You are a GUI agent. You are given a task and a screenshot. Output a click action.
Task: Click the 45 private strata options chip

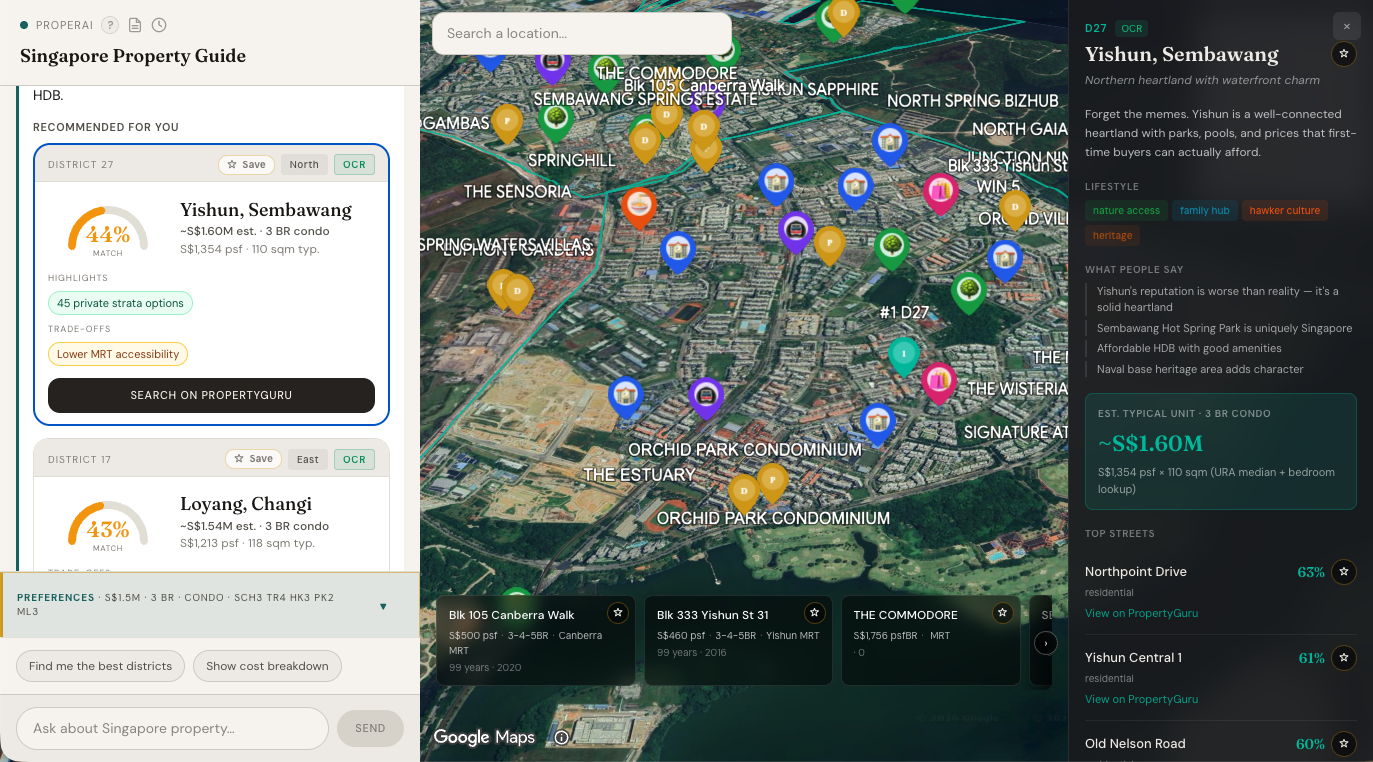point(120,303)
